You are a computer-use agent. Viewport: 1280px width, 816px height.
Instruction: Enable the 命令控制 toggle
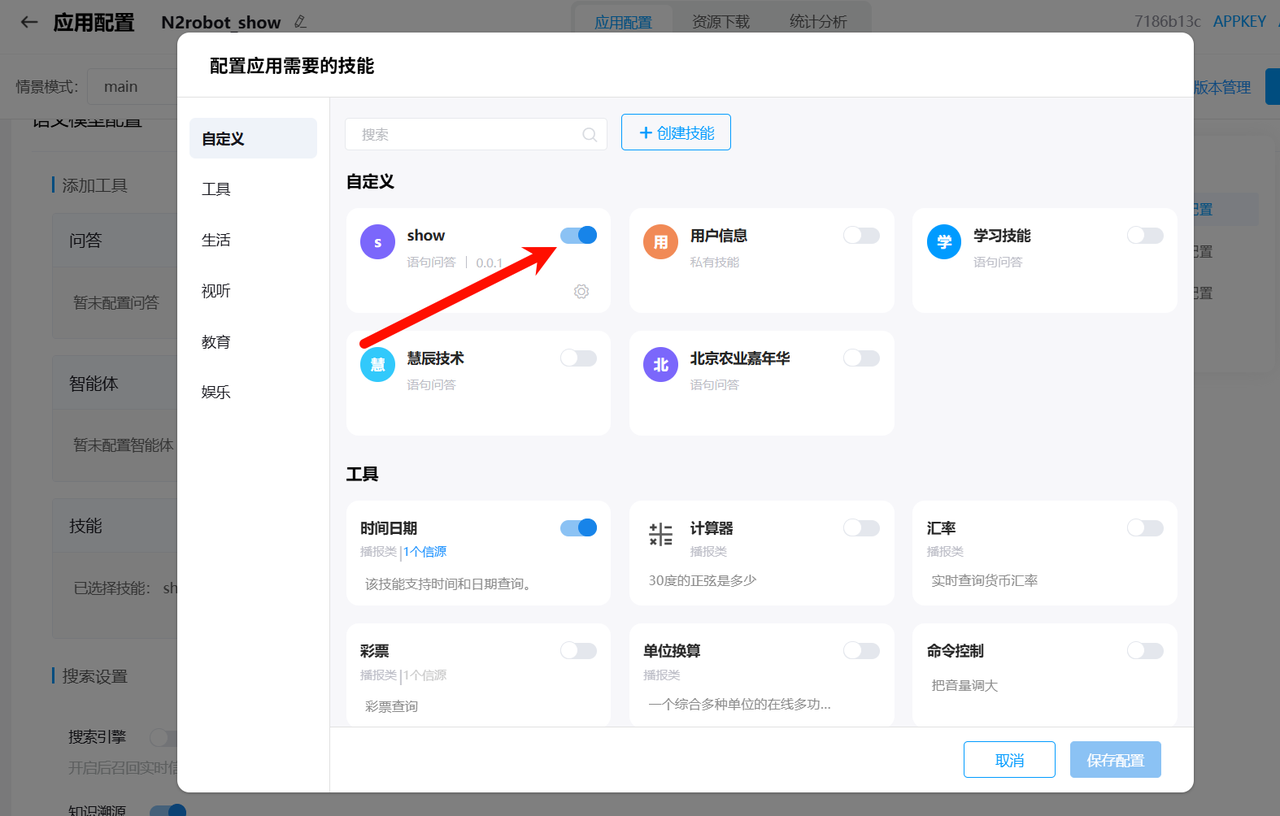pyautogui.click(x=1145, y=651)
